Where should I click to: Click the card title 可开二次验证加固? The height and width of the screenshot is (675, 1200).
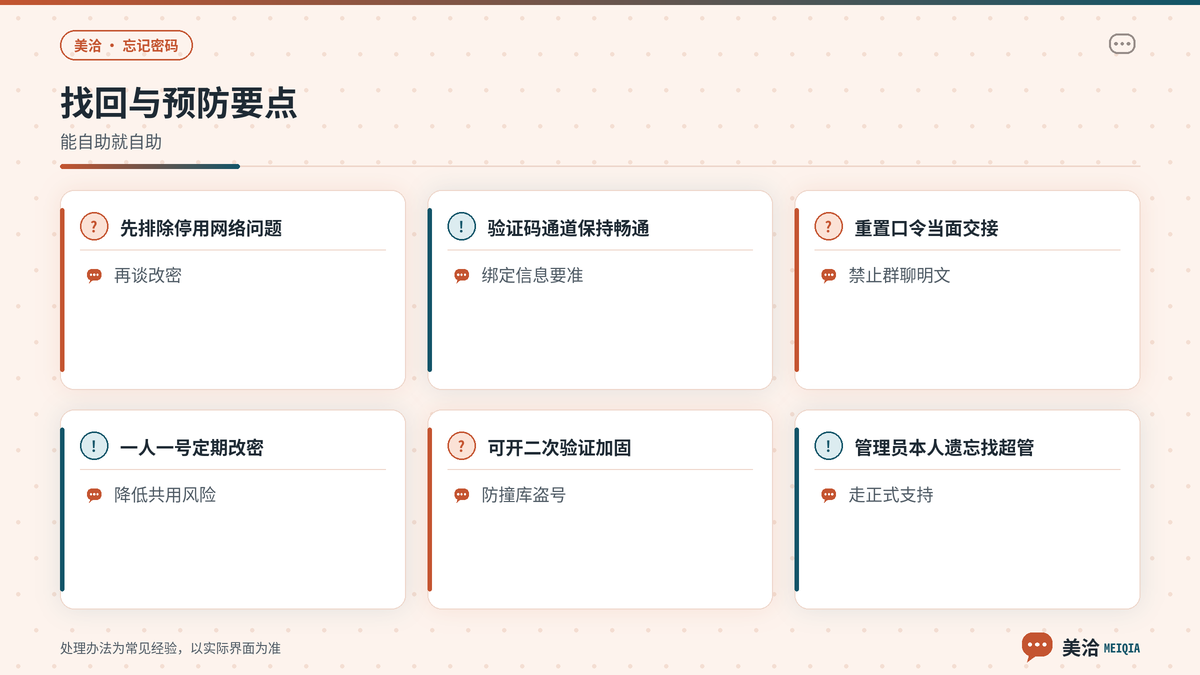(559, 448)
